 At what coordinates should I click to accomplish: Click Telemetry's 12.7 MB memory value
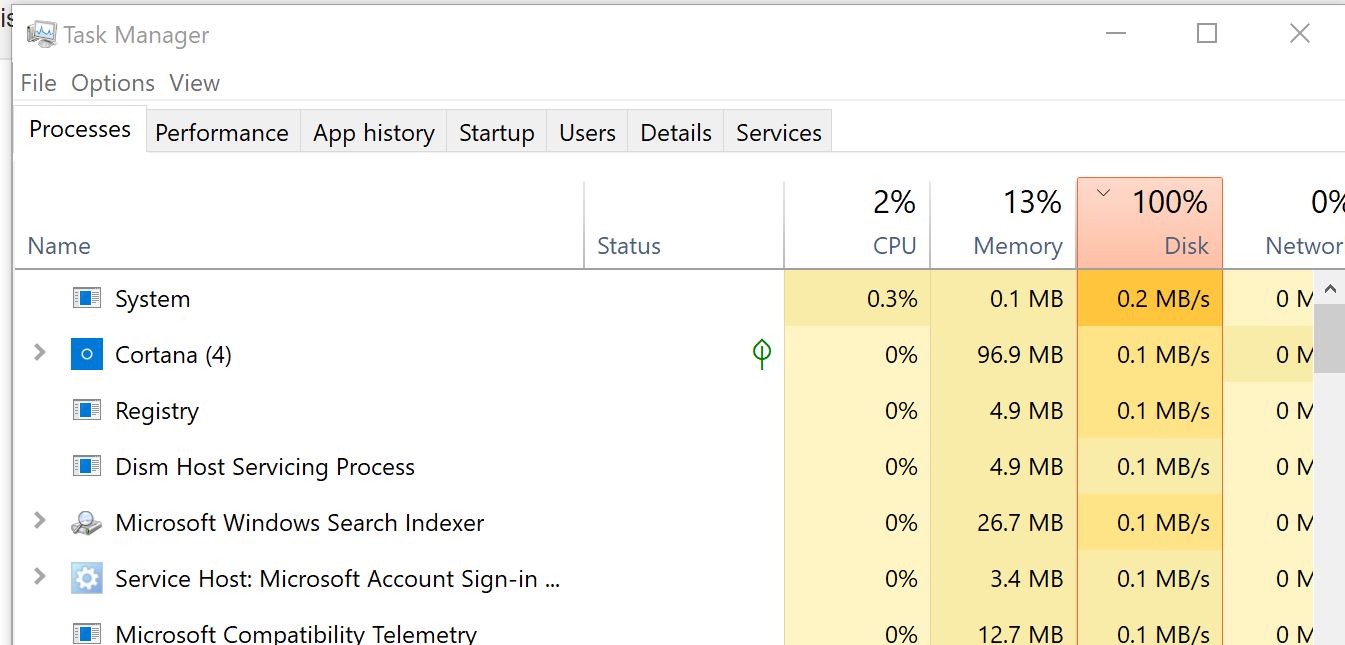1020,634
